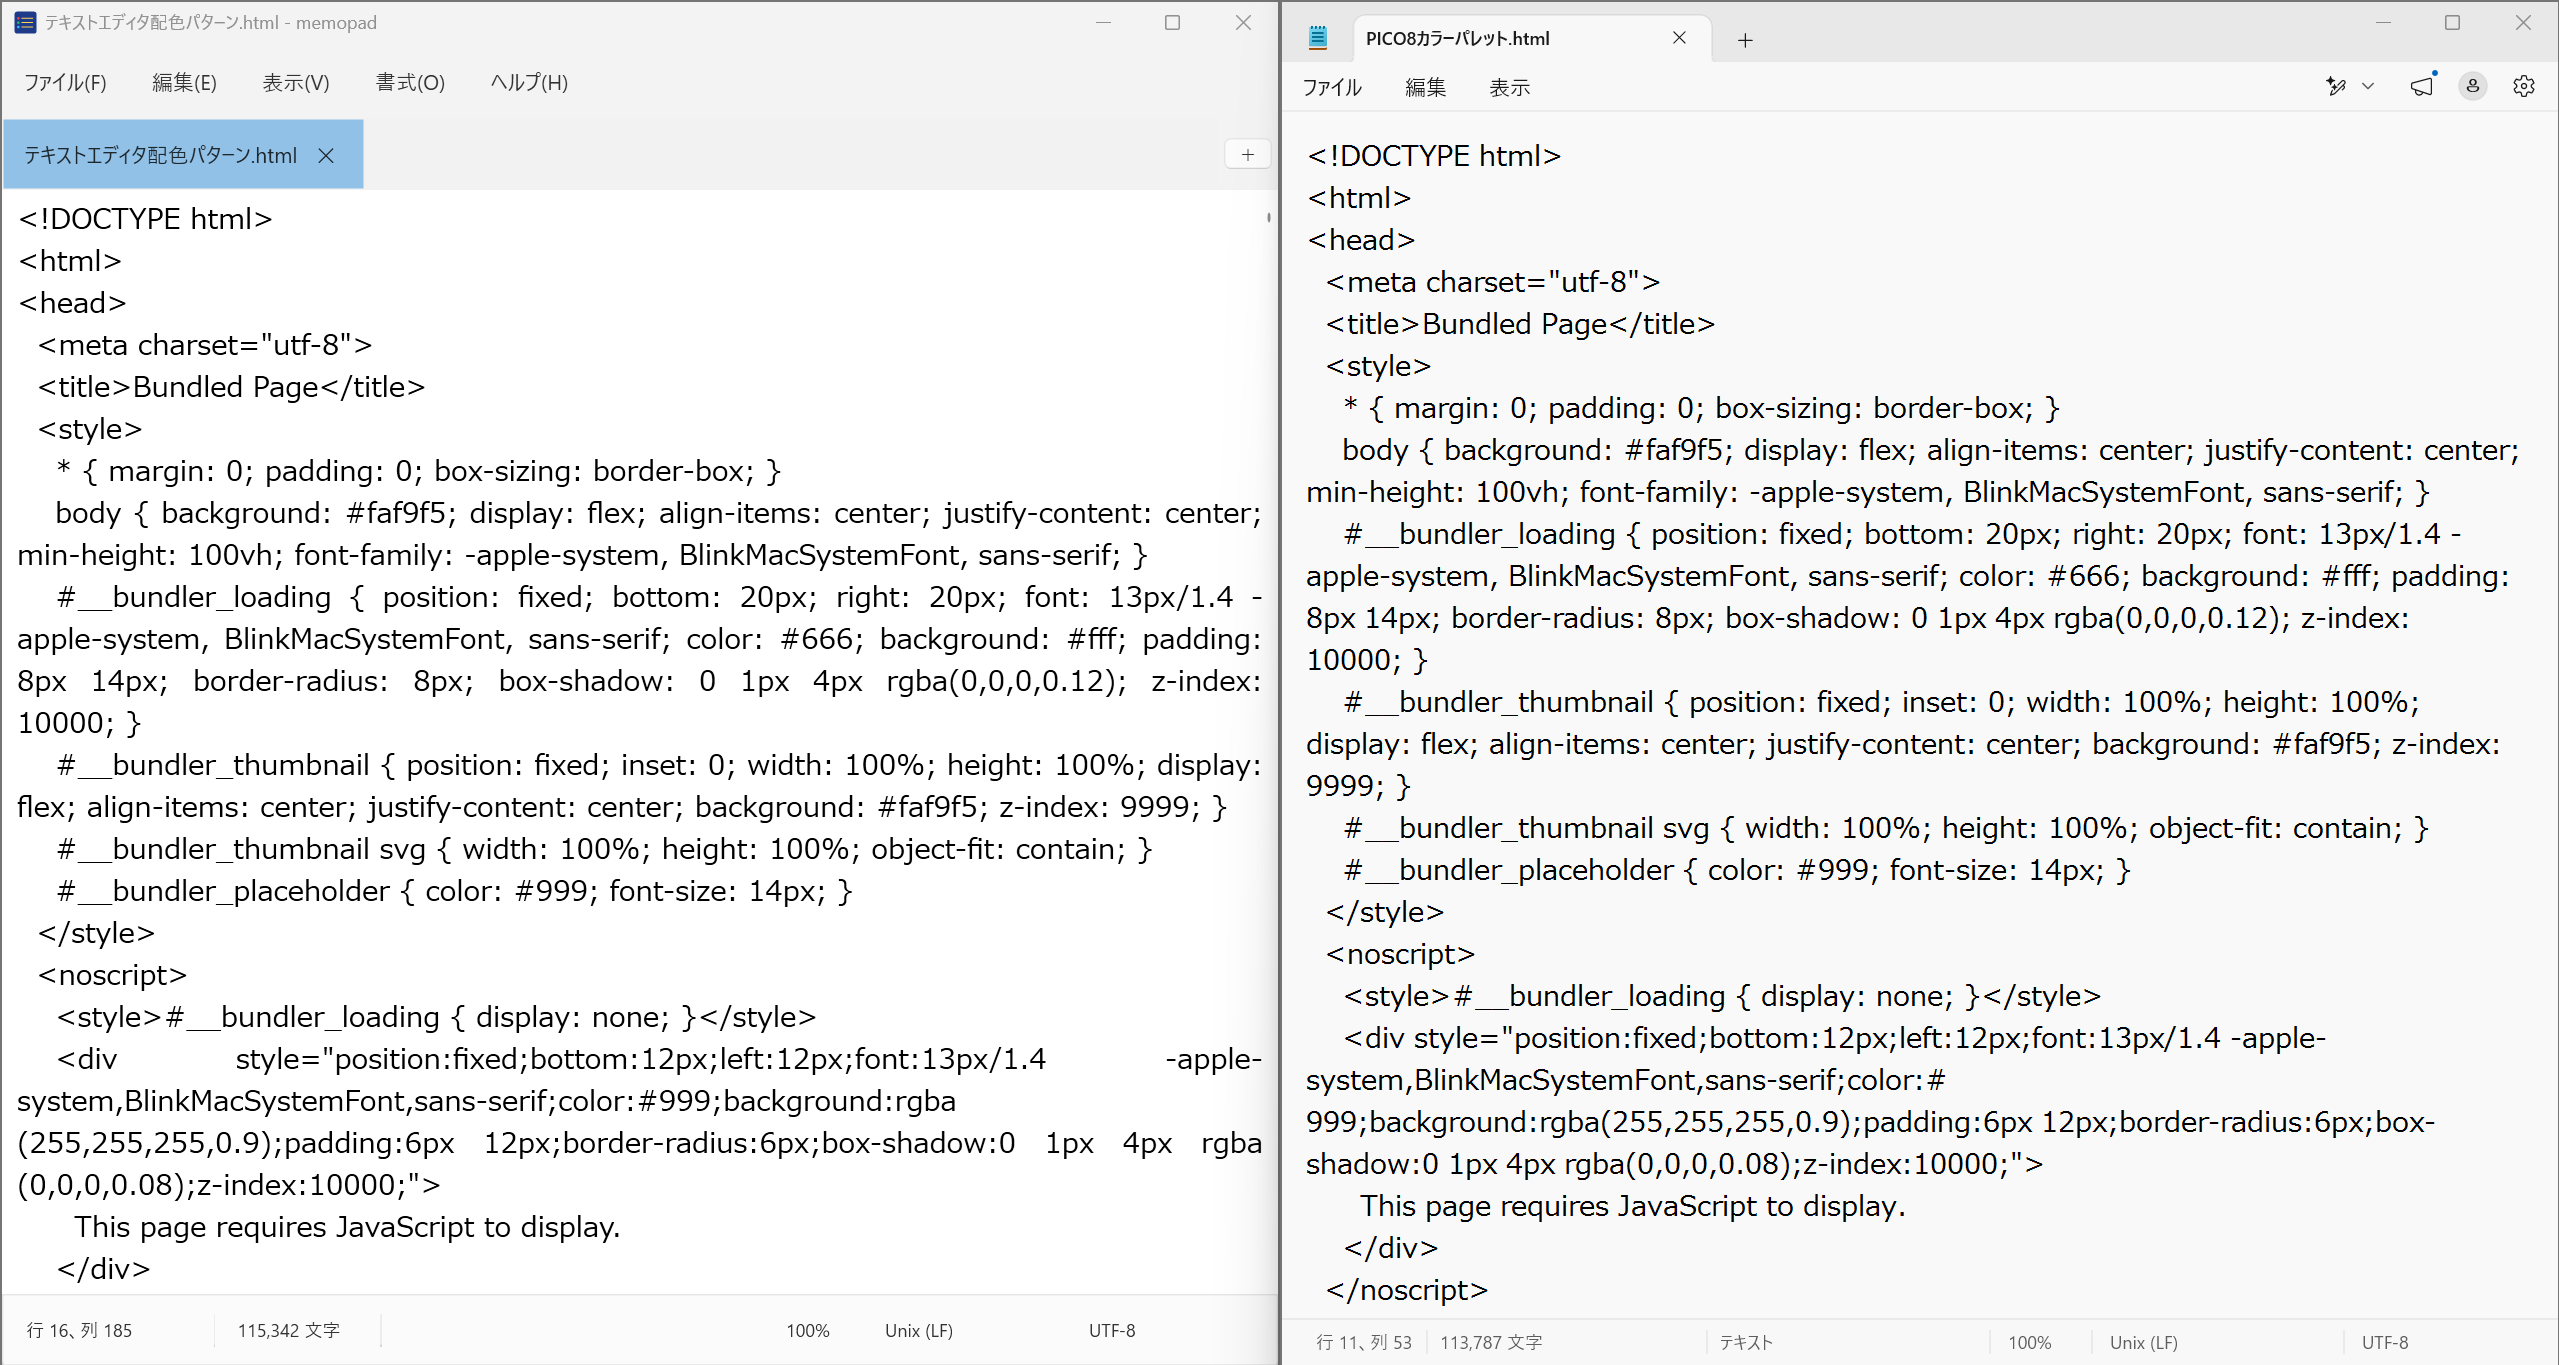Click #__bundler_placeholder line in memopad
The height and width of the screenshot is (1365, 2559).
pos(454,891)
